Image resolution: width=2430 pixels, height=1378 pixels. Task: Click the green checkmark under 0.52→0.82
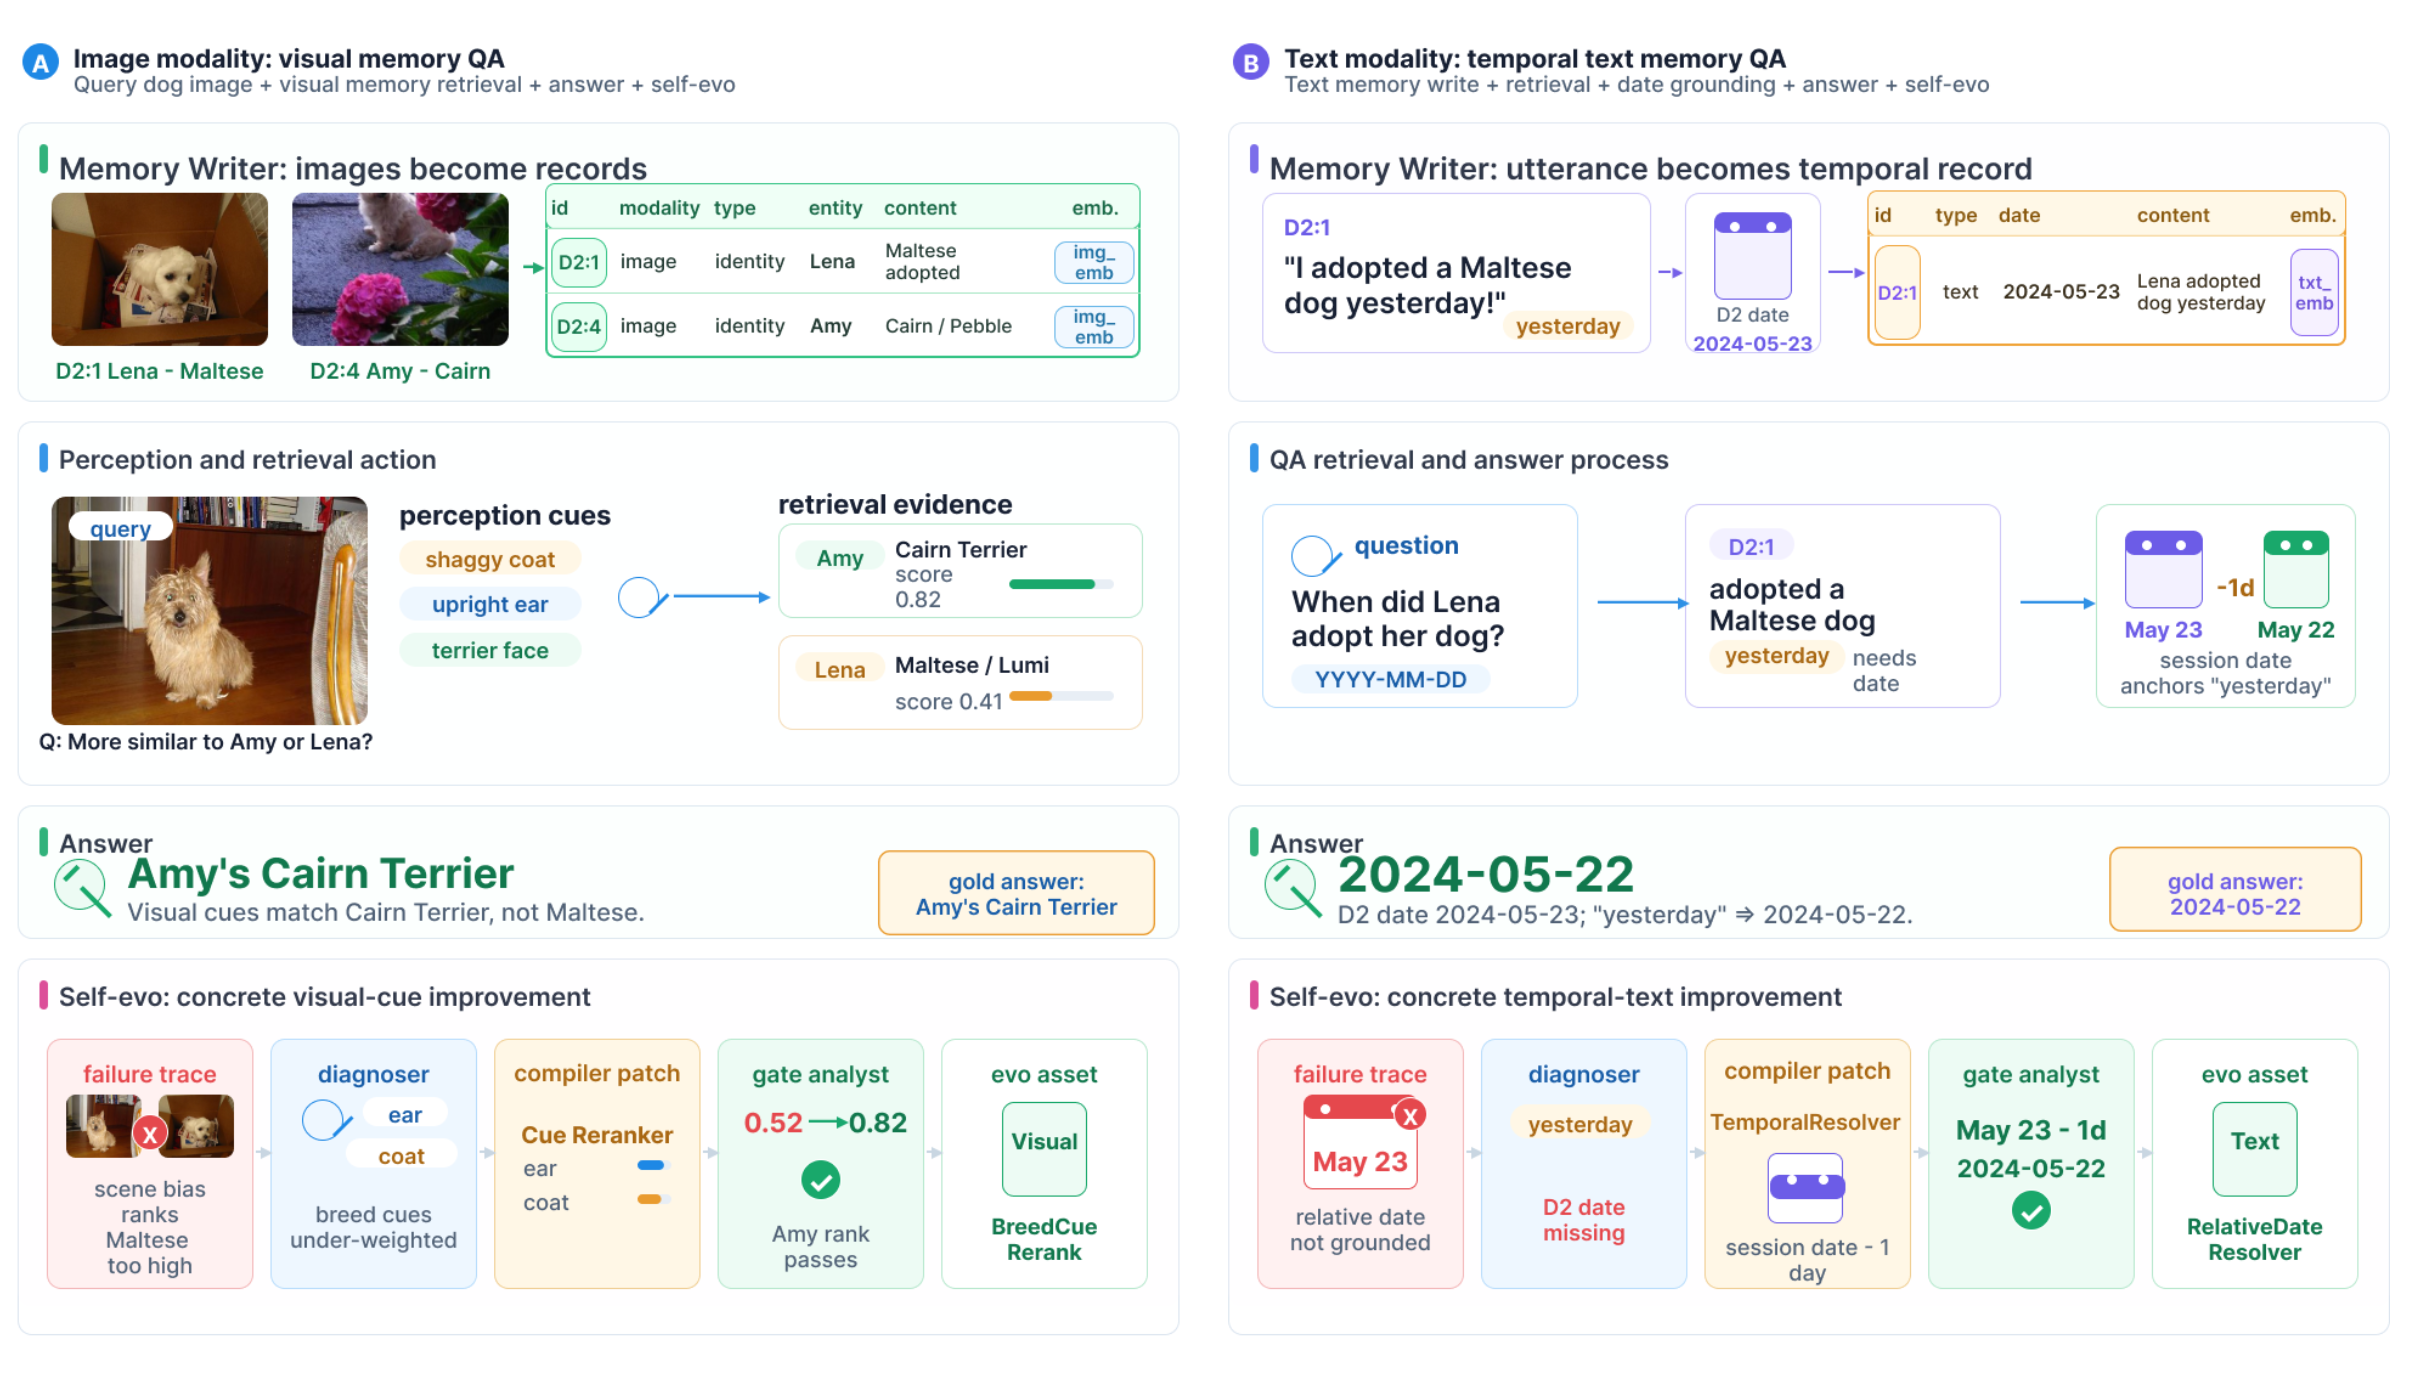coord(820,1180)
